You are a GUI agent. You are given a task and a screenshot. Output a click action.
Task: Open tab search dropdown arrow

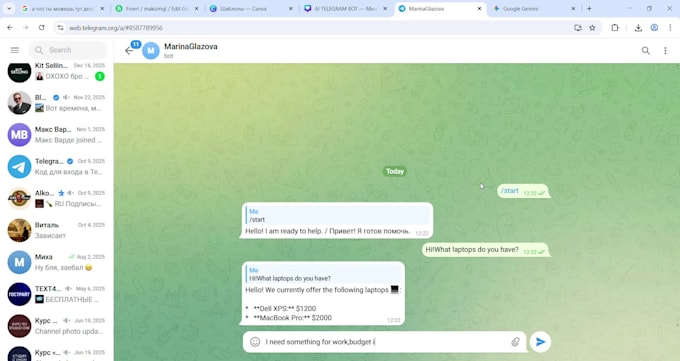click(9, 9)
